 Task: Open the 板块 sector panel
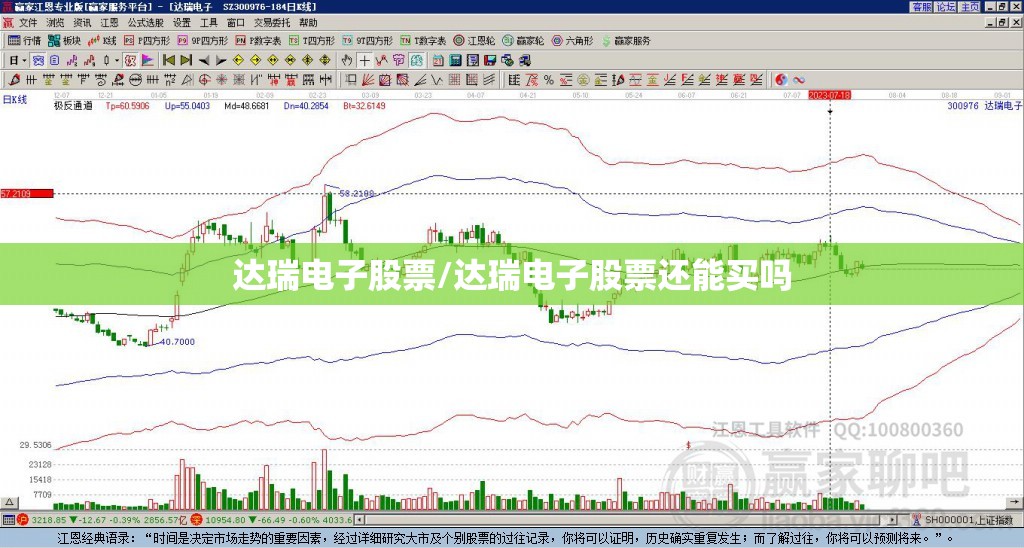coord(64,40)
